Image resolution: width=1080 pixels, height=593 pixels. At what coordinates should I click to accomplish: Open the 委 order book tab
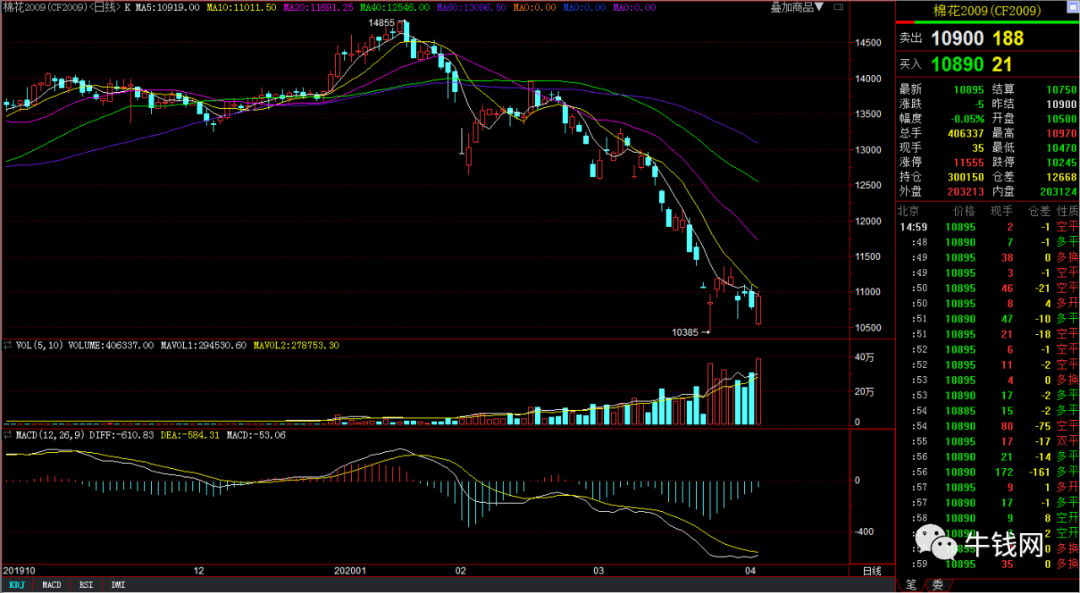937,585
